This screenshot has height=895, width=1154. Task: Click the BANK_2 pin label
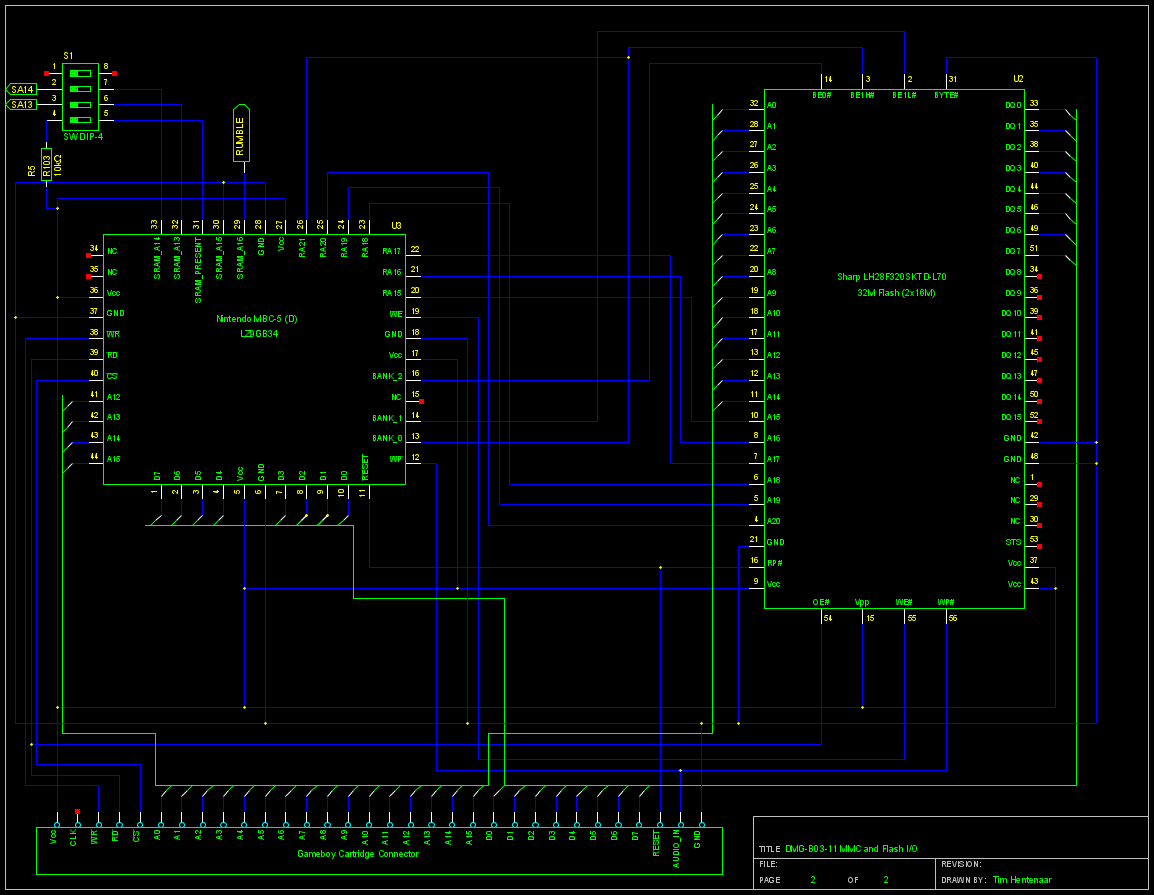click(387, 376)
